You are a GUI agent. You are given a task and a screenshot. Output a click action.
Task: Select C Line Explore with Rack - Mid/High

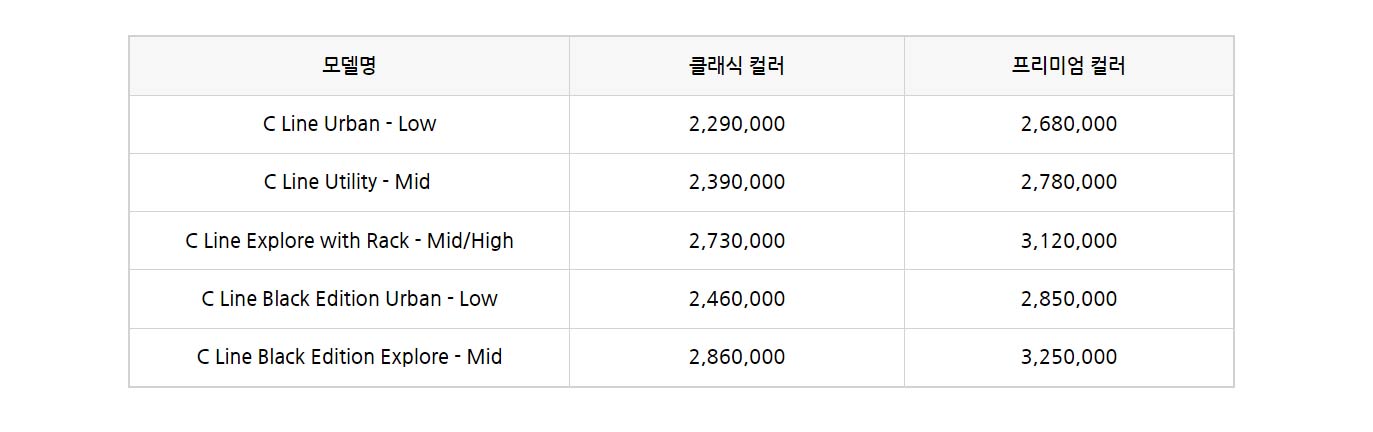(349, 241)
